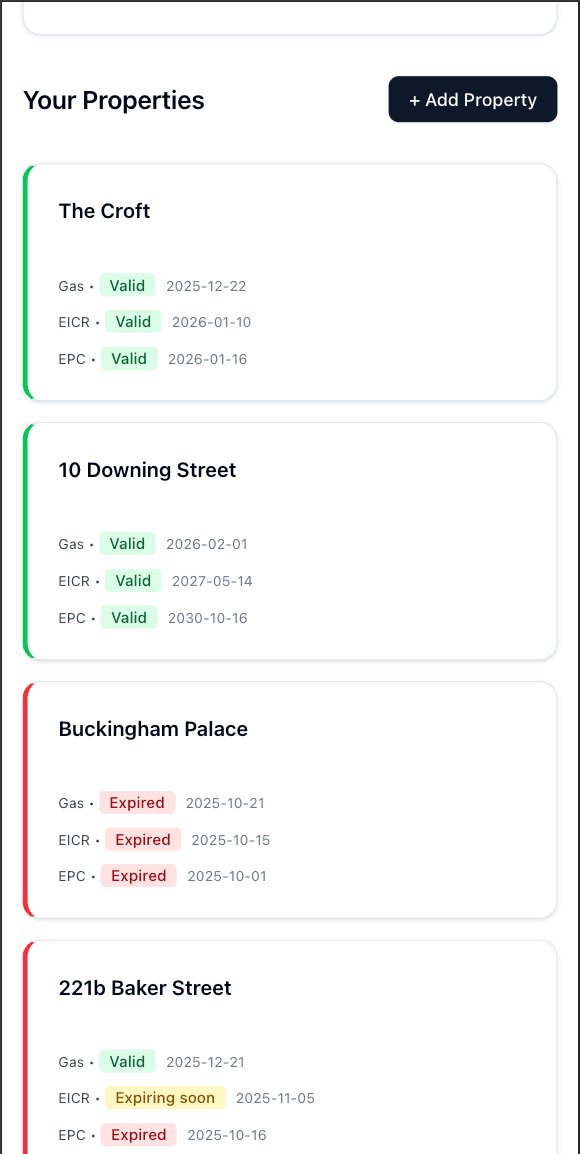580x1154 pixels.
Task: Click 10 Downing Street's EPC Valid badge
Action: [x=129, y=617]
